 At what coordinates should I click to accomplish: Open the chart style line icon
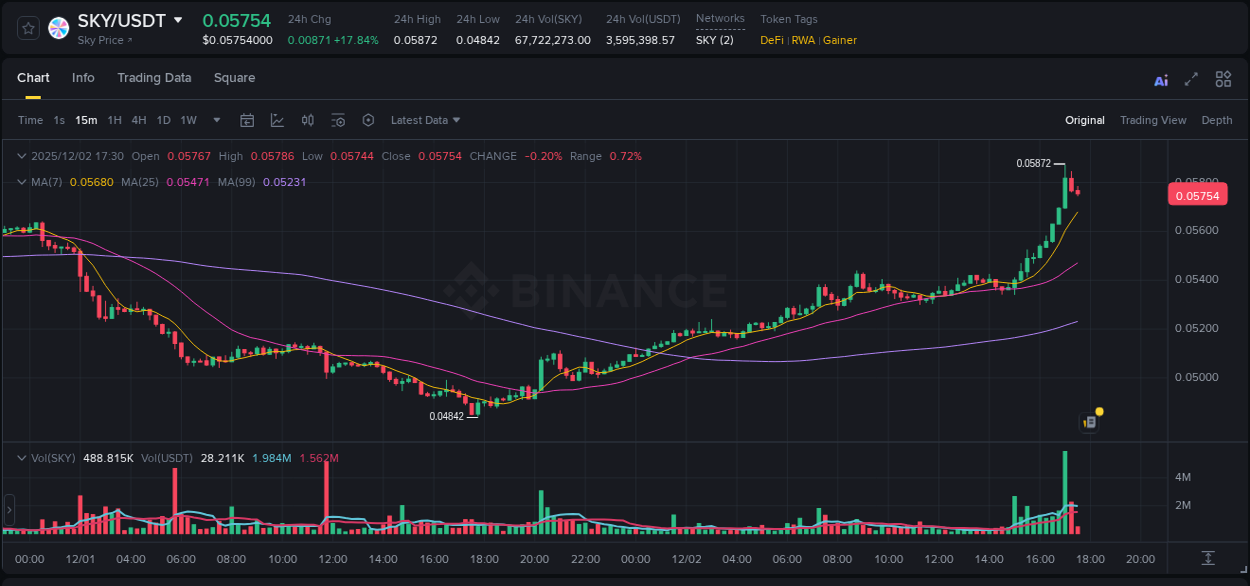277,120
